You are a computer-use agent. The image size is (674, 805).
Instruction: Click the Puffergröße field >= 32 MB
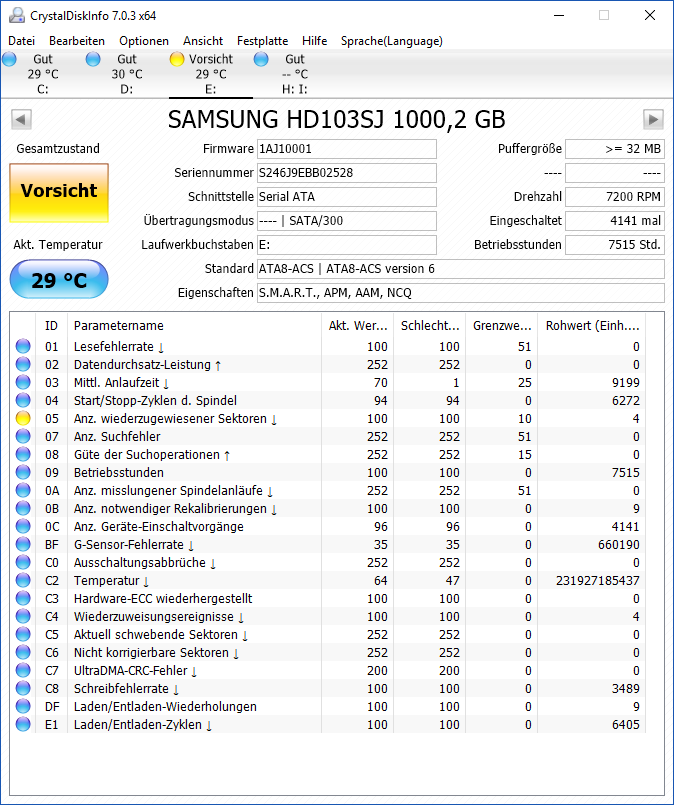pyautogui.click(x=615, y=149)
